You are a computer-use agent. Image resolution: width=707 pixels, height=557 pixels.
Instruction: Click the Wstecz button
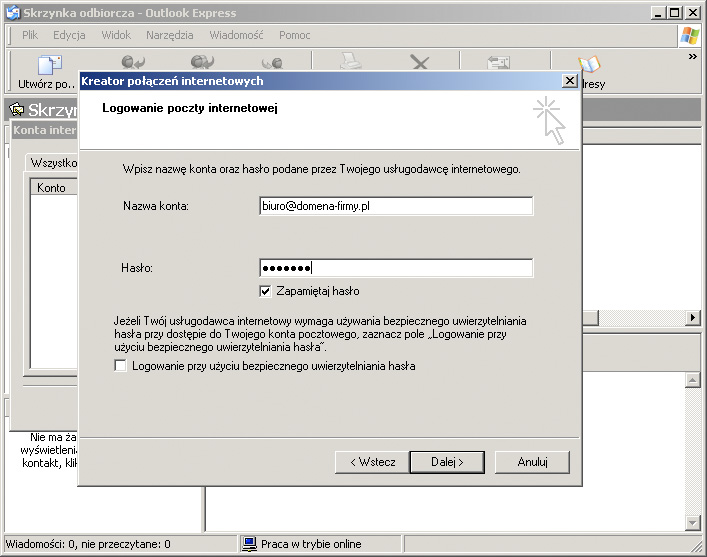pos(372,462)
